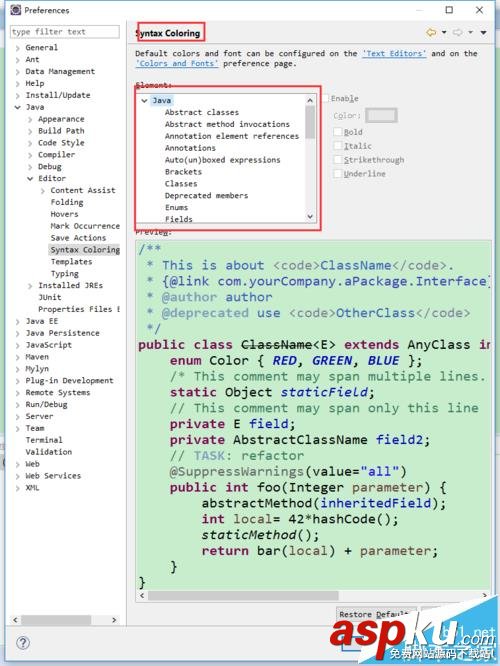Select Folding preference page

[x=67, y=202]
